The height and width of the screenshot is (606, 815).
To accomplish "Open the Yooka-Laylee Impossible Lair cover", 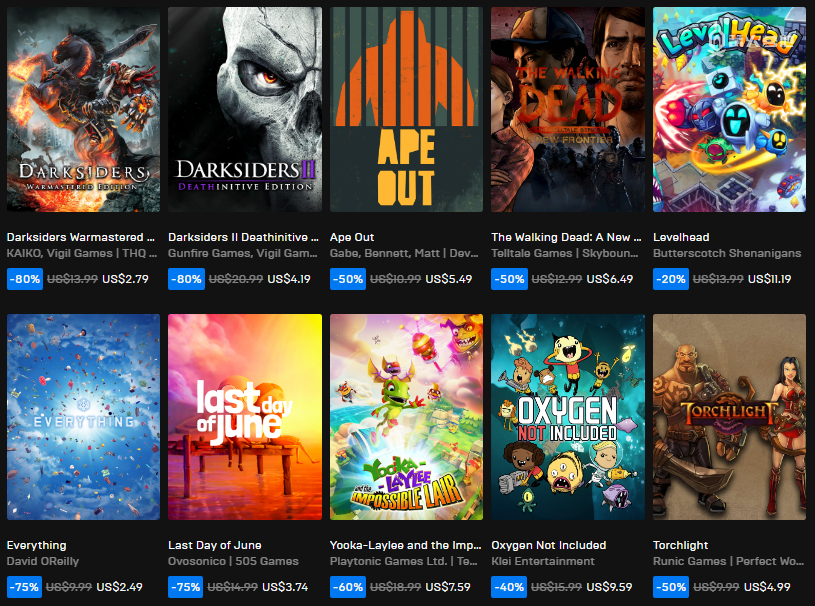I will click(x=406, y=417).
